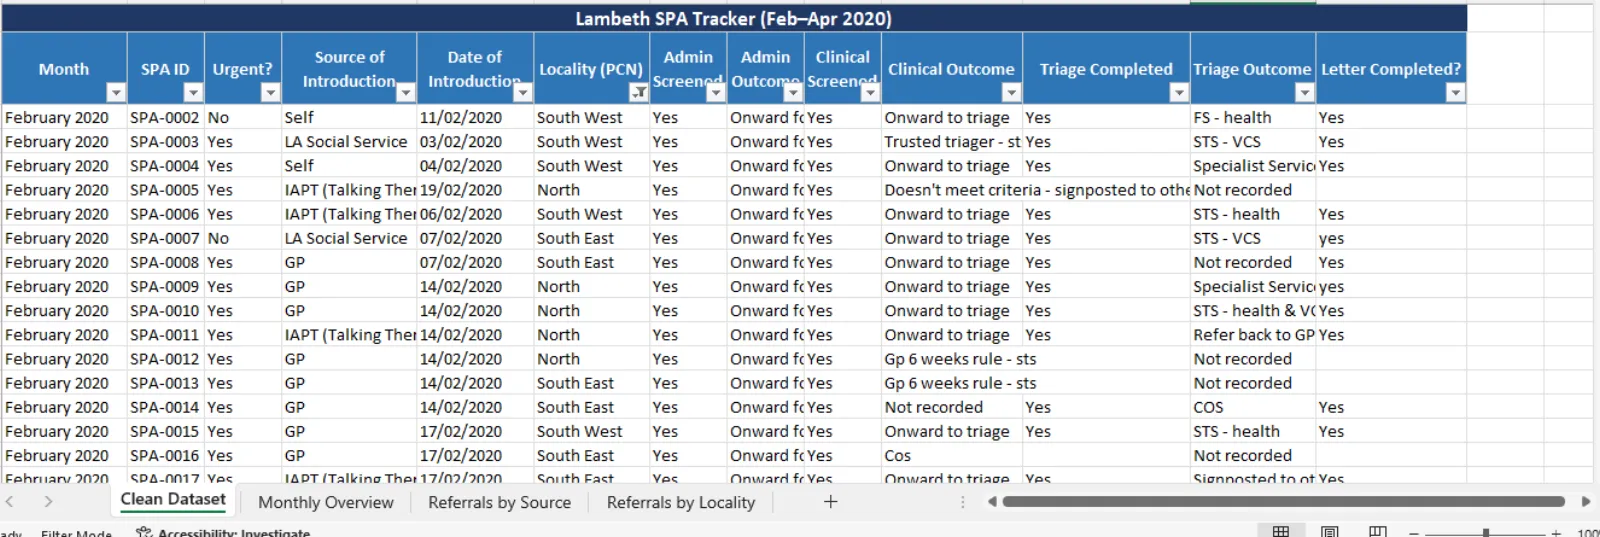
Task: Go to previous sheet using left arrow
Action: coord(10,502)
